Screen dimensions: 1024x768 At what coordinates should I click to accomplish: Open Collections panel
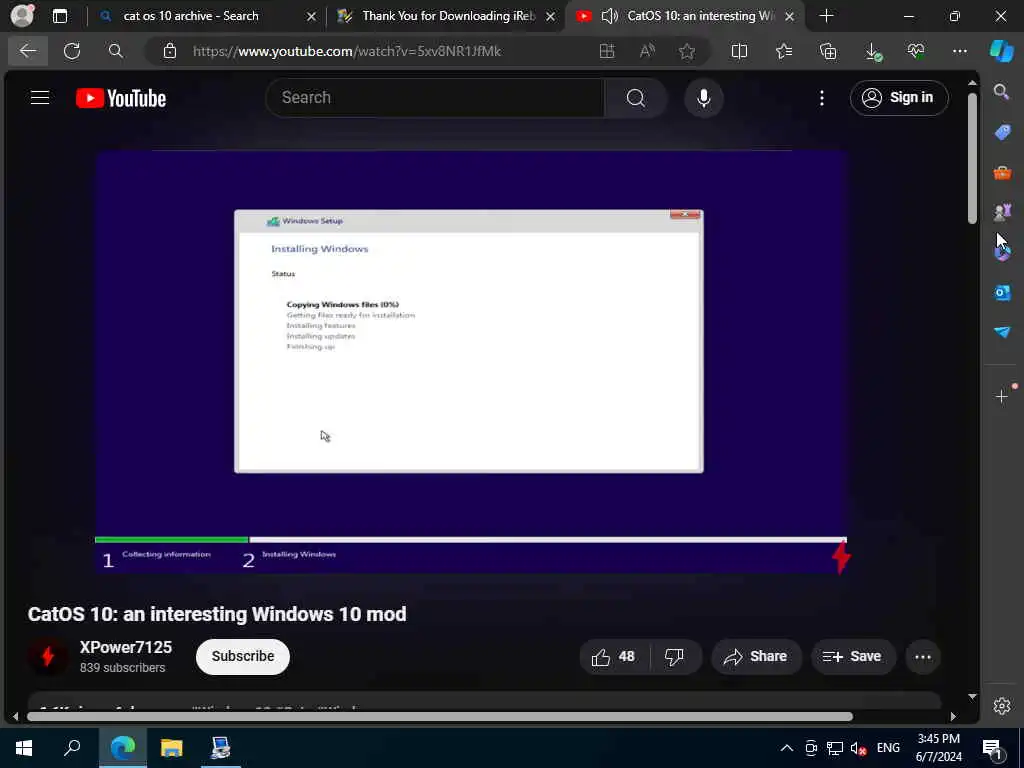tap(828, 51)
